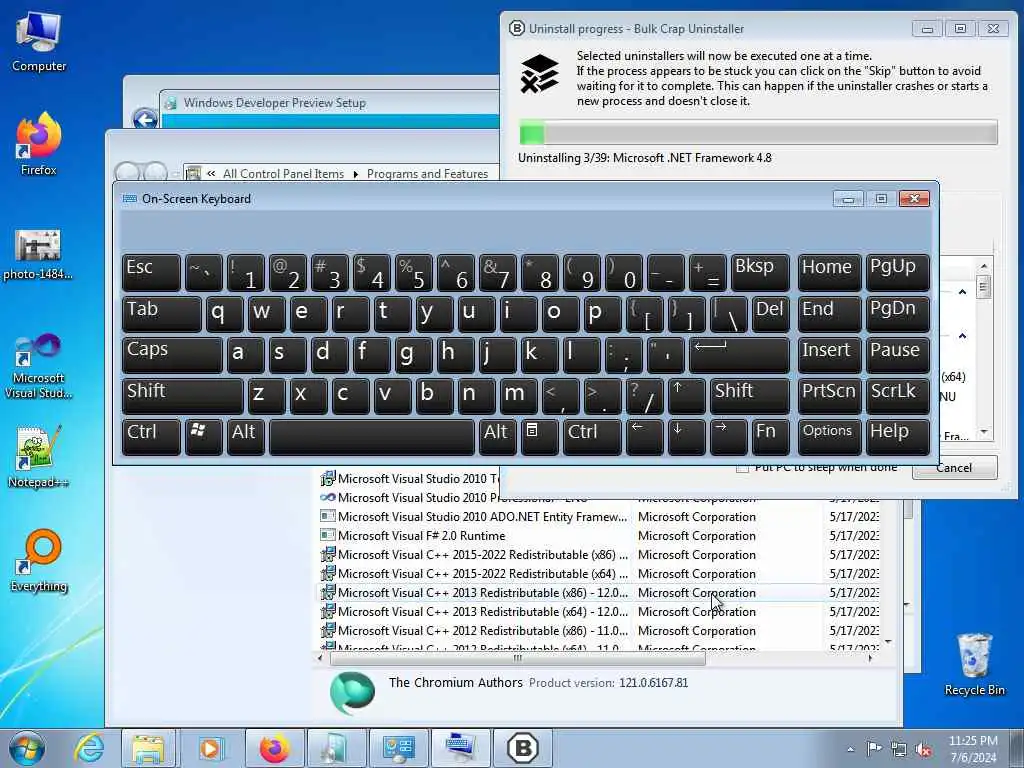Switch to Firefox in the taskbar
This screenshot has height=768, width=1024.
pos(274,748)
